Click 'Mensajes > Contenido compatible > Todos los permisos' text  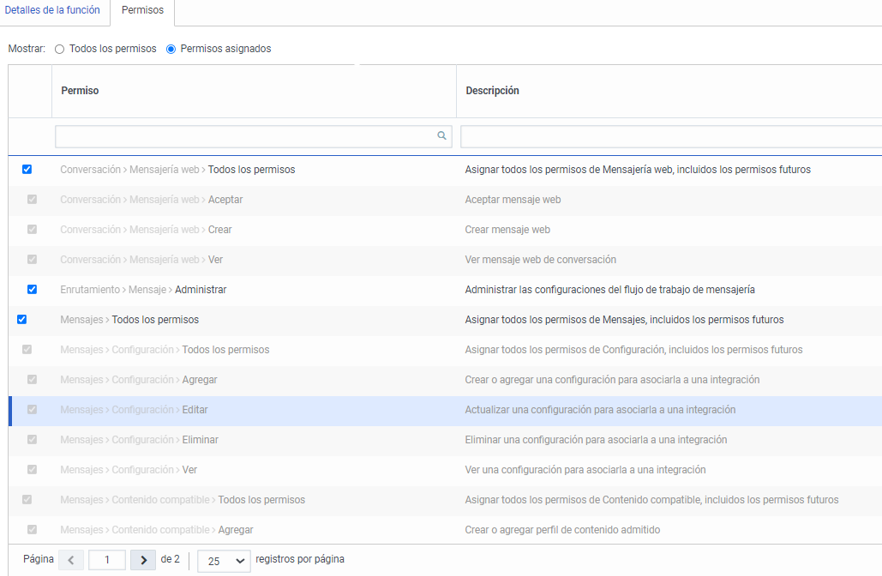tap(183, 500)
